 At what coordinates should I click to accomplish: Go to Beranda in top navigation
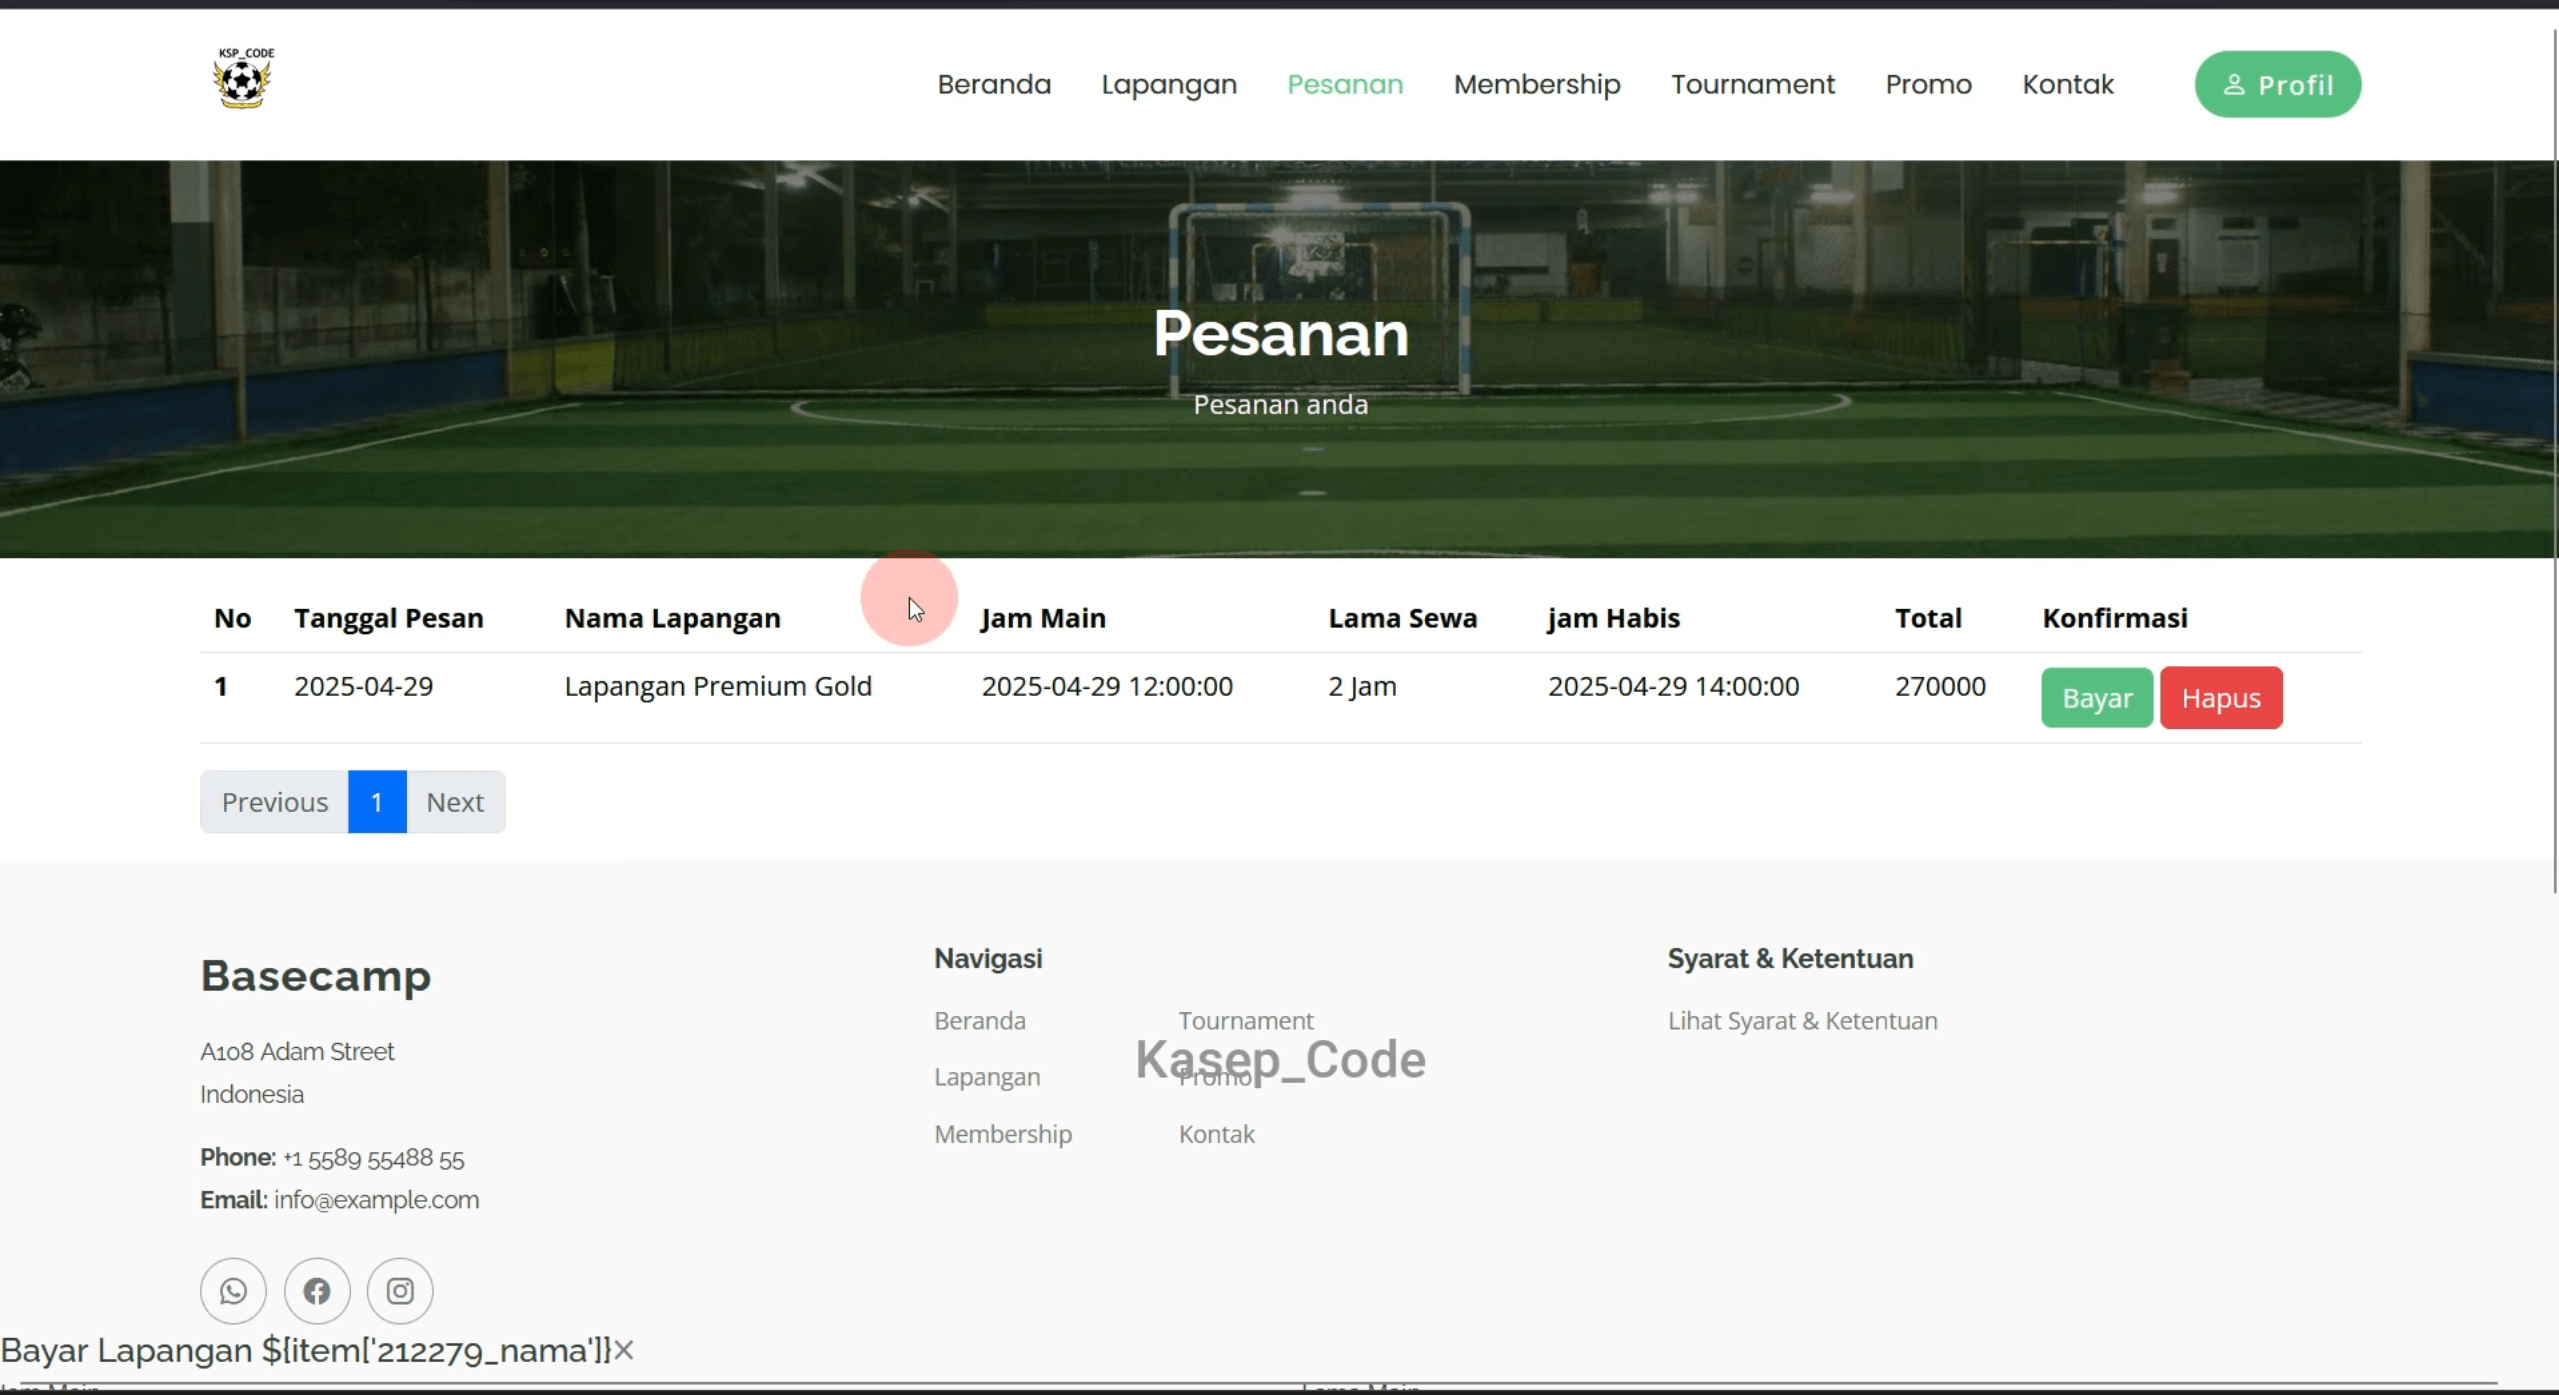tap(994, 85)
